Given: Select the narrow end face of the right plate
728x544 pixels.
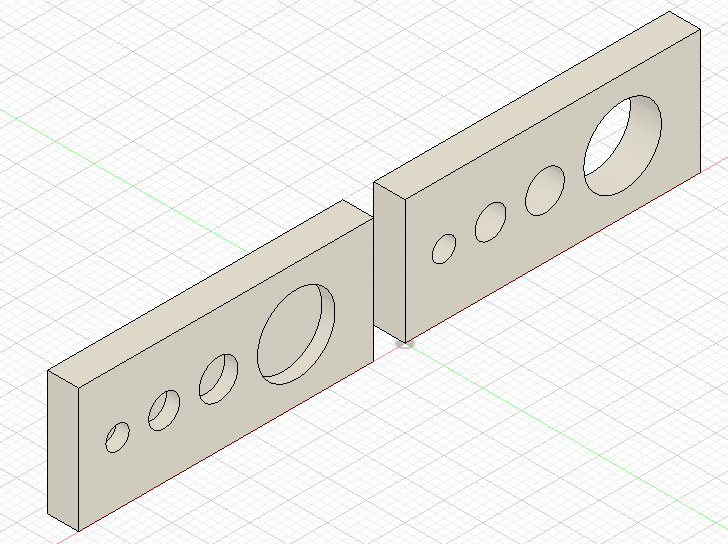Looking at the screenshot, I should click(390, 262).
